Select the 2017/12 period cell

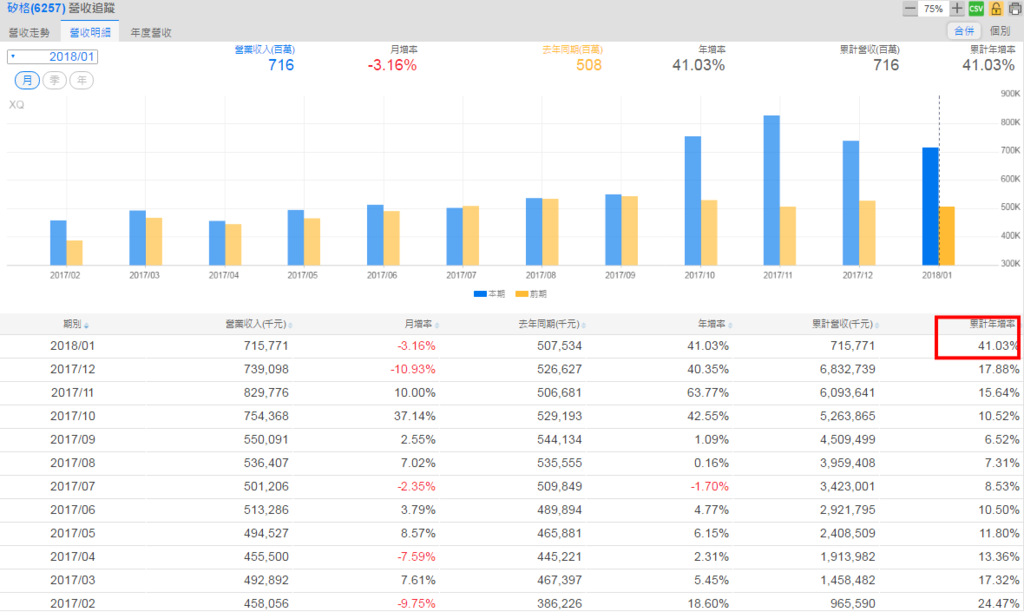tap(72, 369)
